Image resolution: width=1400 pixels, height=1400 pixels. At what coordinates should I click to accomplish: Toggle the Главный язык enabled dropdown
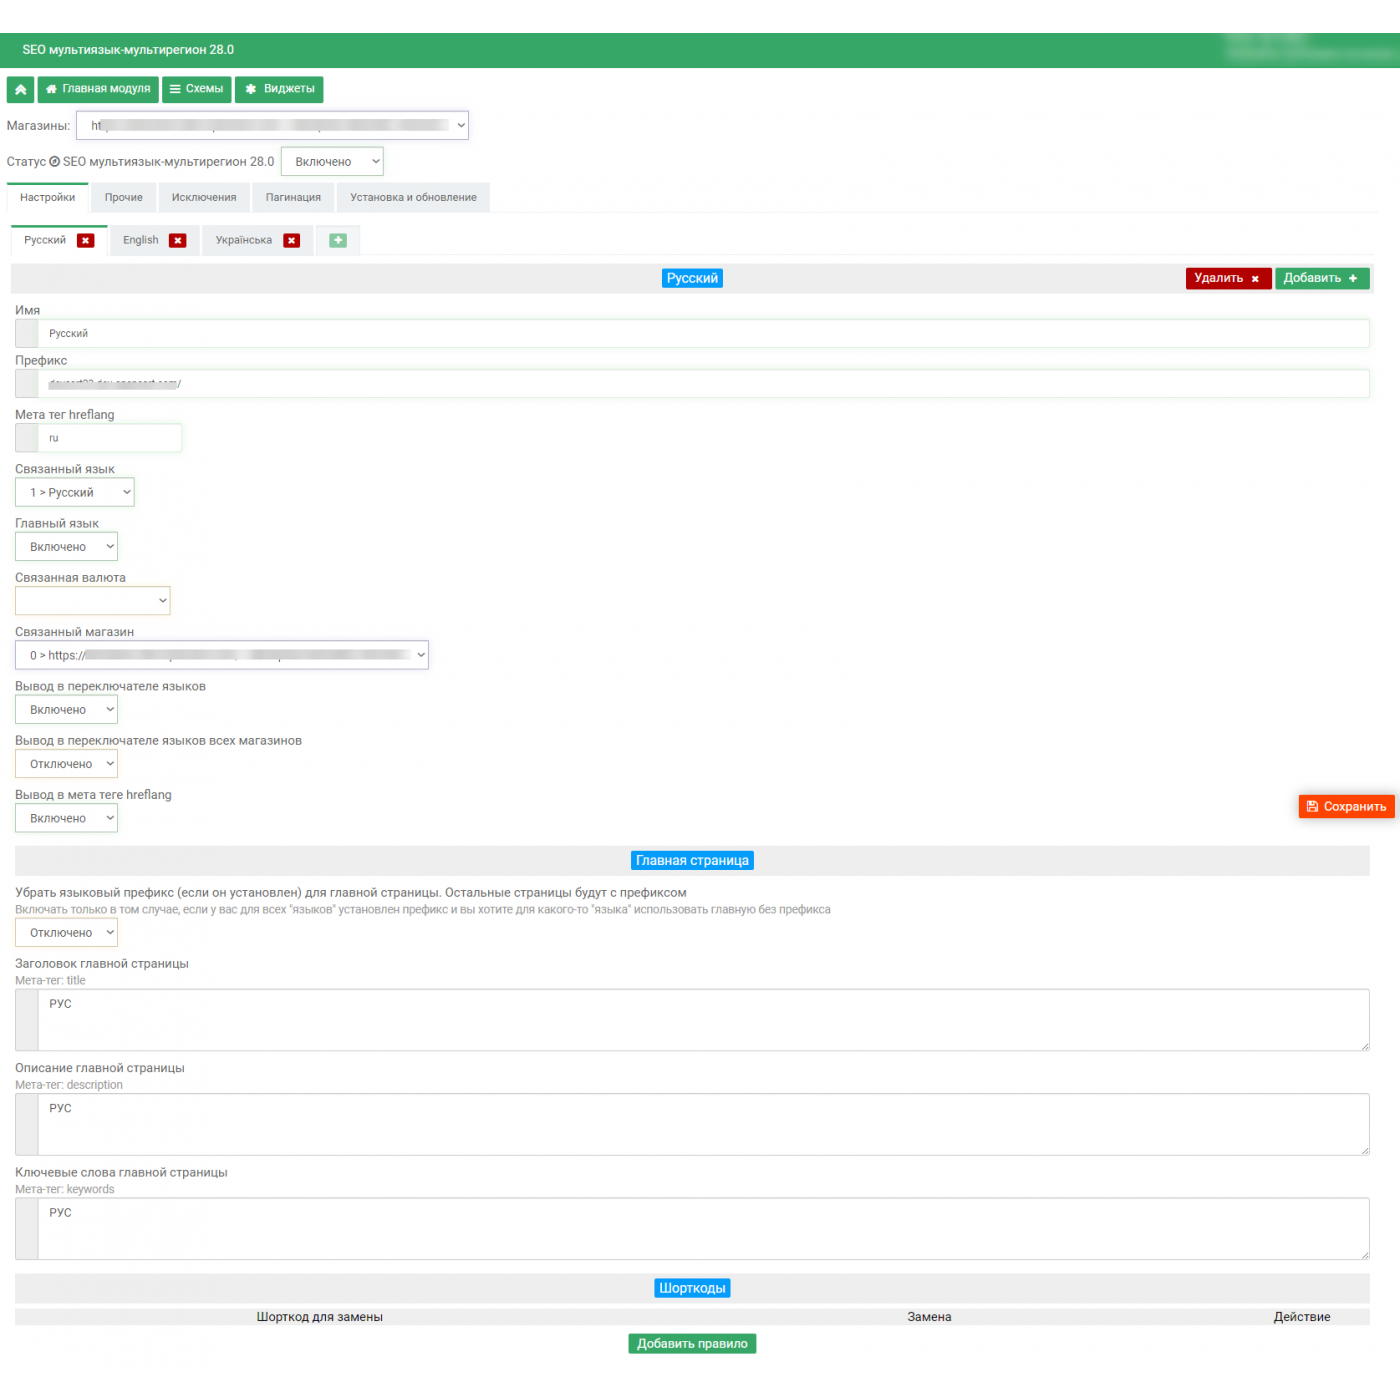click(x=66, y=547)
